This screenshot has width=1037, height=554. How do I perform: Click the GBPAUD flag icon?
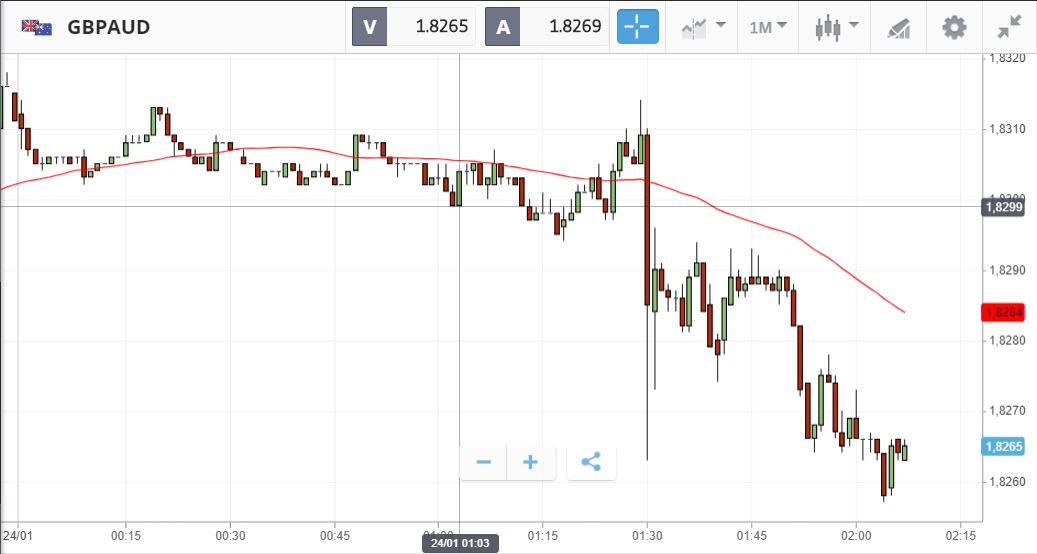[37, 27]
